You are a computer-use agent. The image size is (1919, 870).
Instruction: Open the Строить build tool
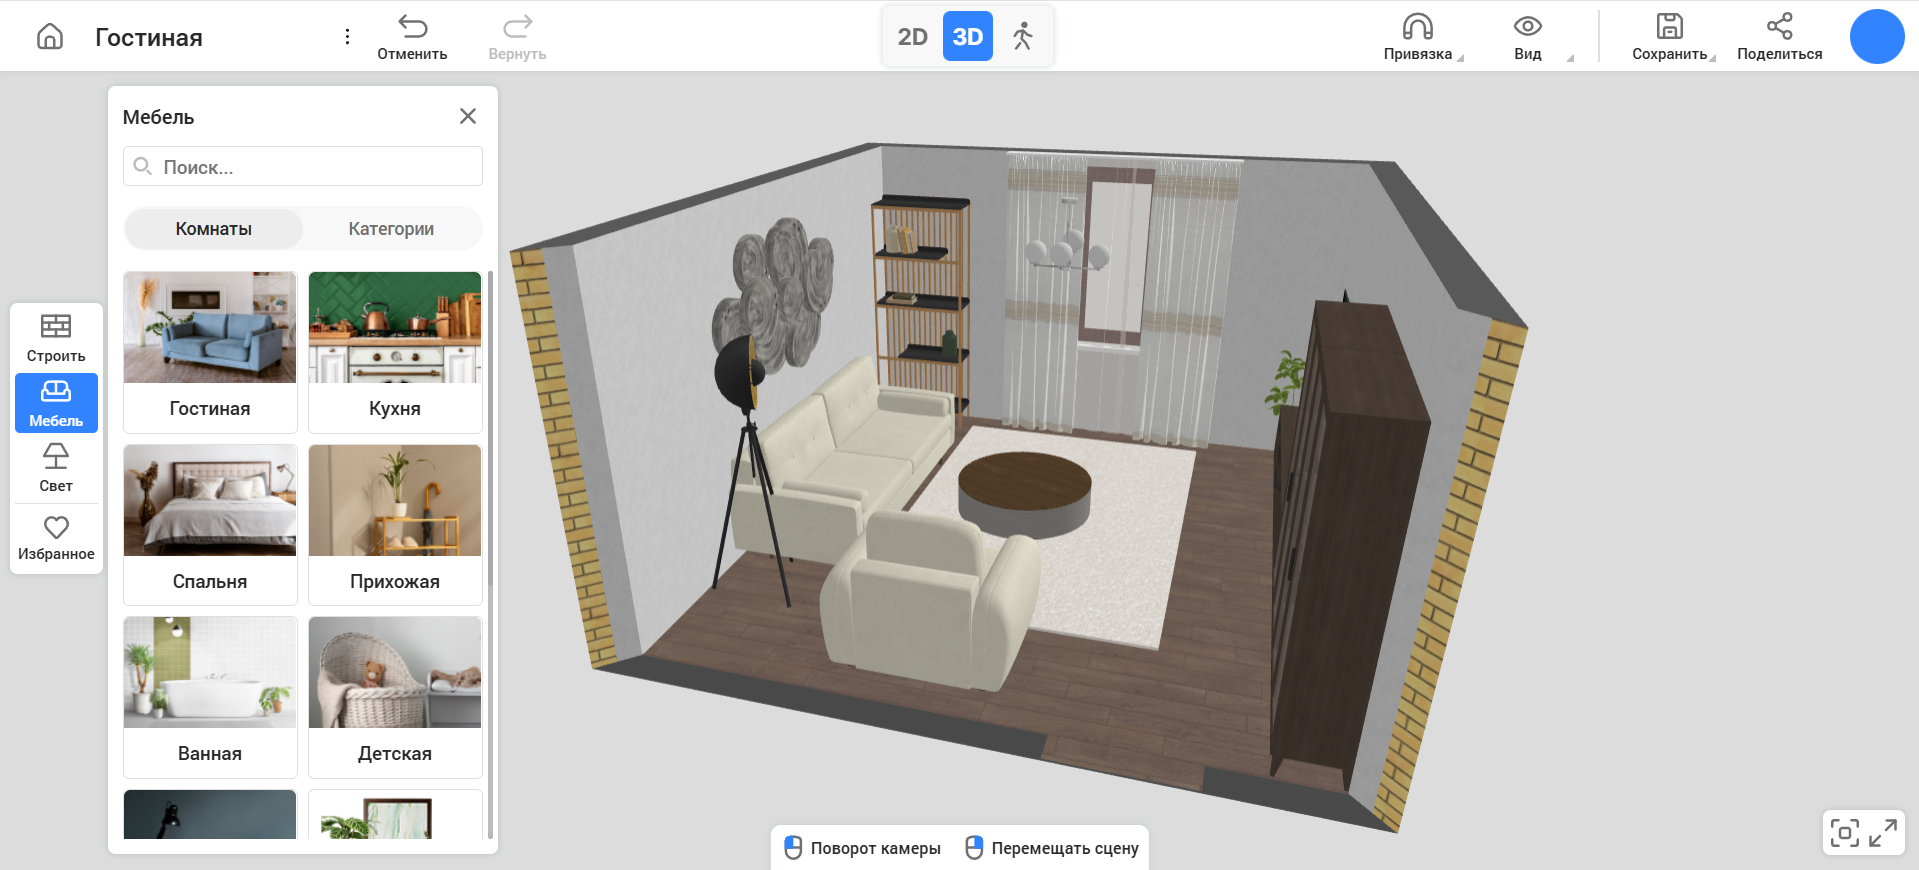pos(56,338)
